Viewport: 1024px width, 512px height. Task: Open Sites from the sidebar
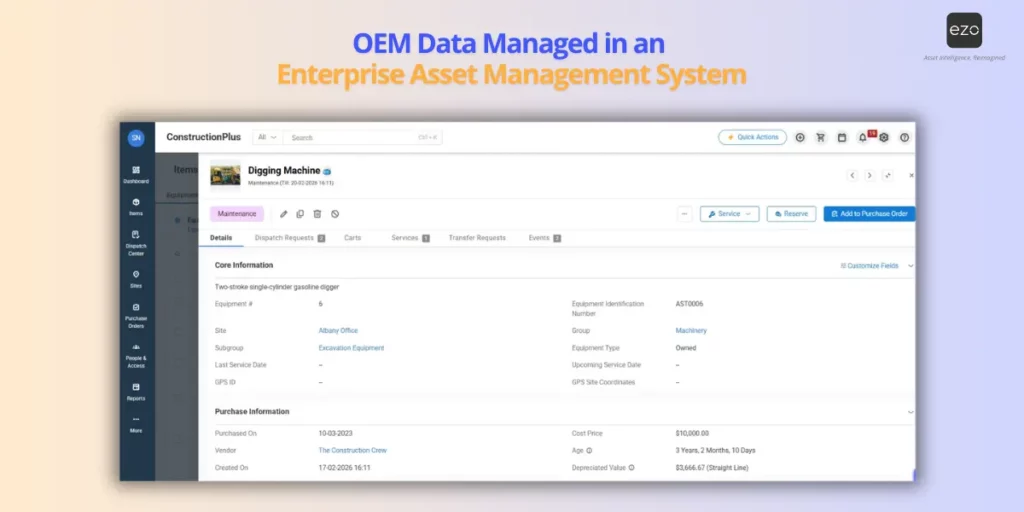point(136,280)
